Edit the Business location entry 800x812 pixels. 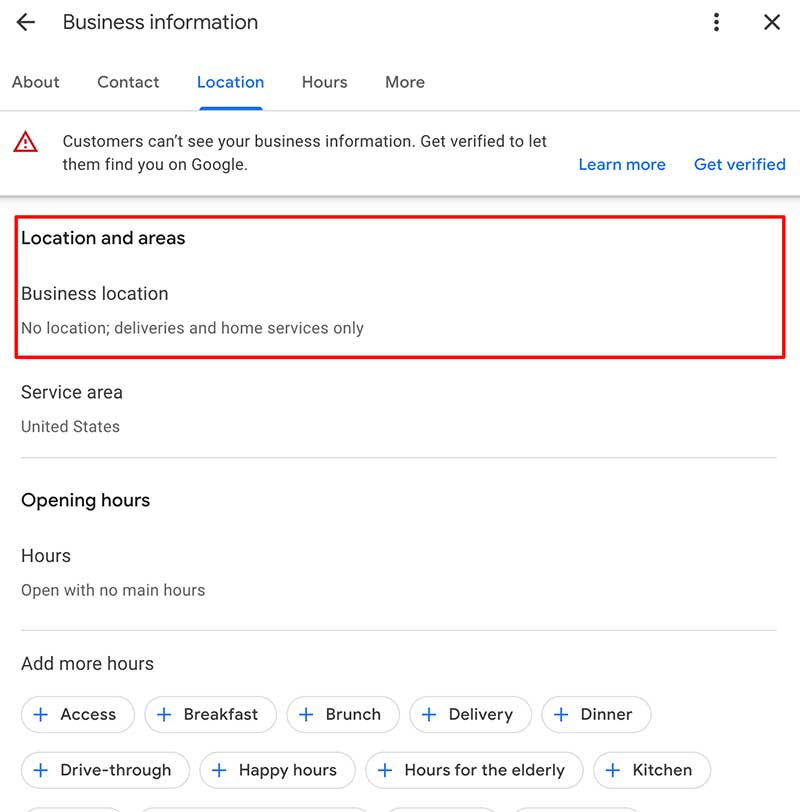192,310
